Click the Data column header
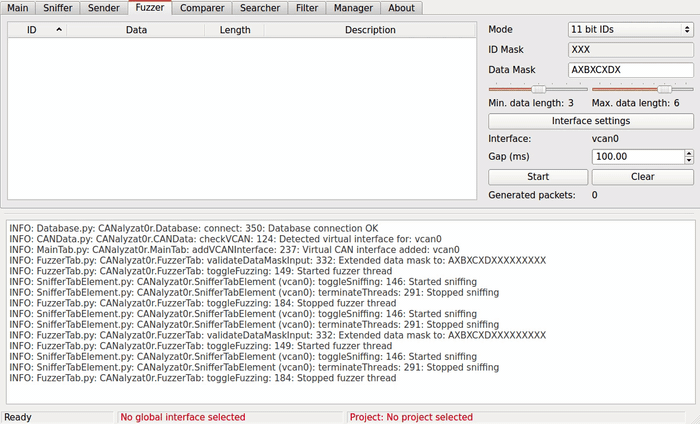 [136, 30]
